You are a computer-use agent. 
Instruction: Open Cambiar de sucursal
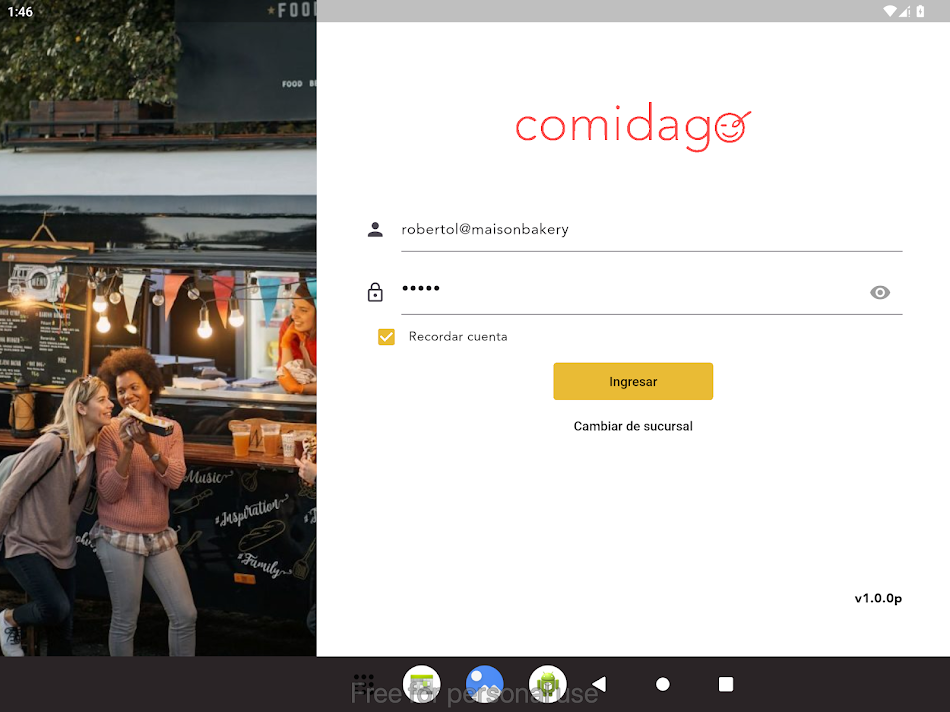click(632, 426)
